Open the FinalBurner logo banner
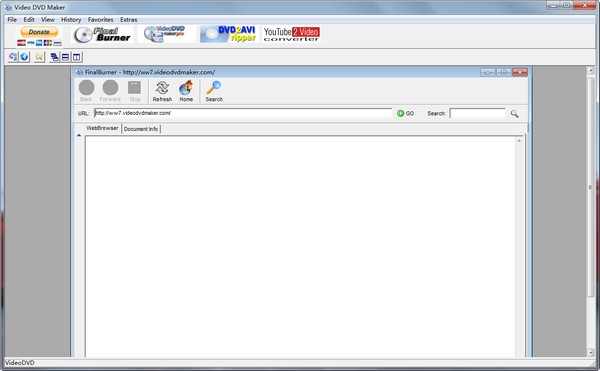 (102, 34)
